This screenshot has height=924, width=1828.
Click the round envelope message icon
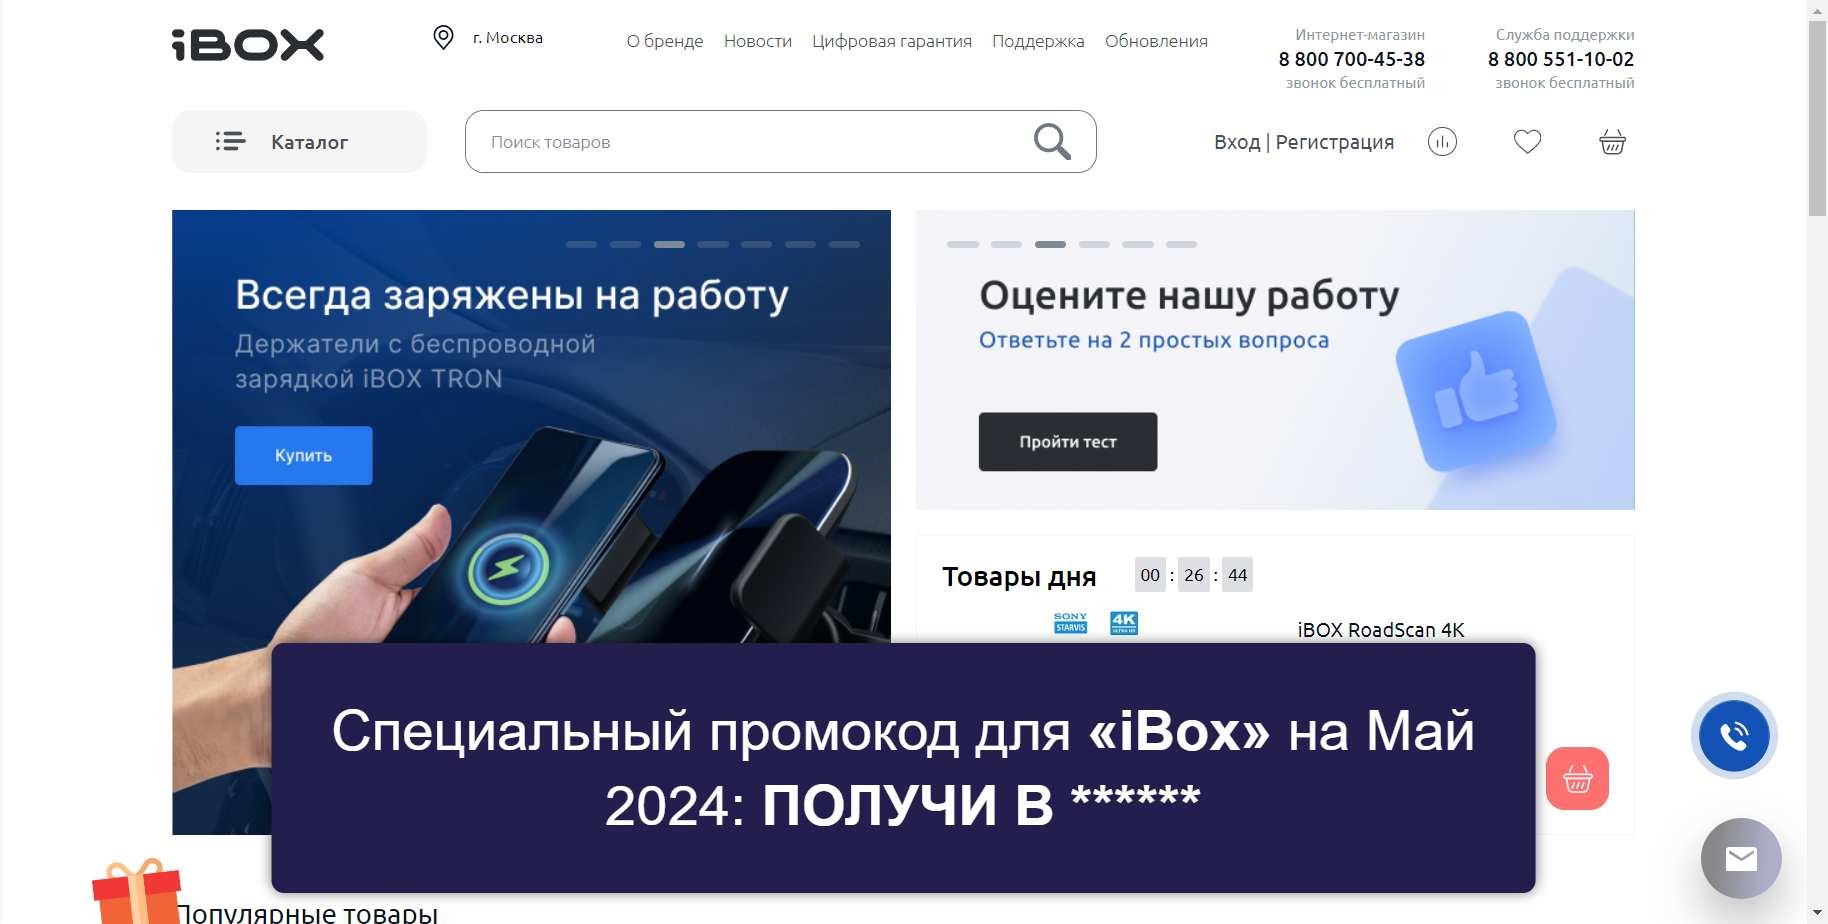1741,858
